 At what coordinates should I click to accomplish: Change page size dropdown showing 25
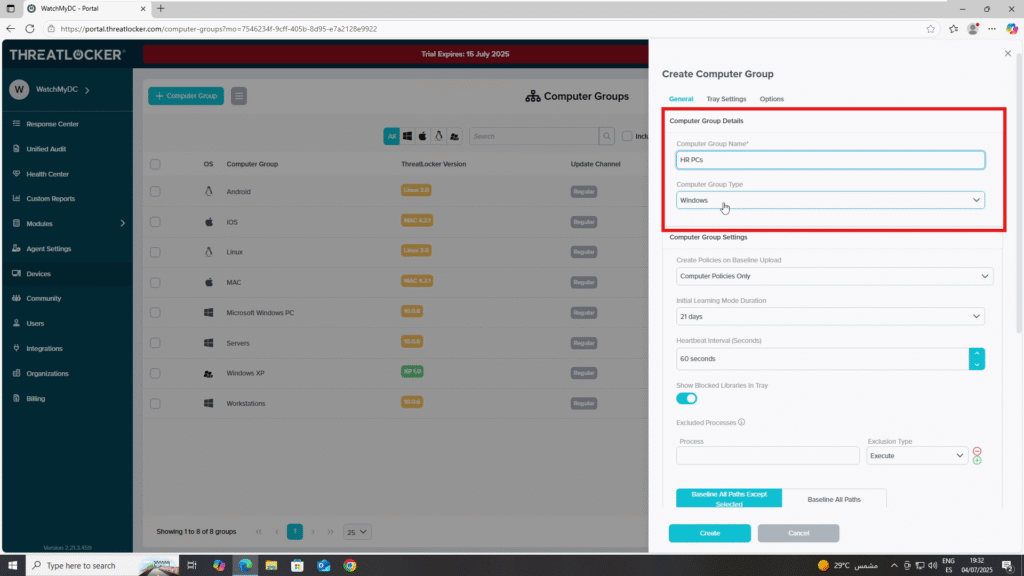click(357, 532)
